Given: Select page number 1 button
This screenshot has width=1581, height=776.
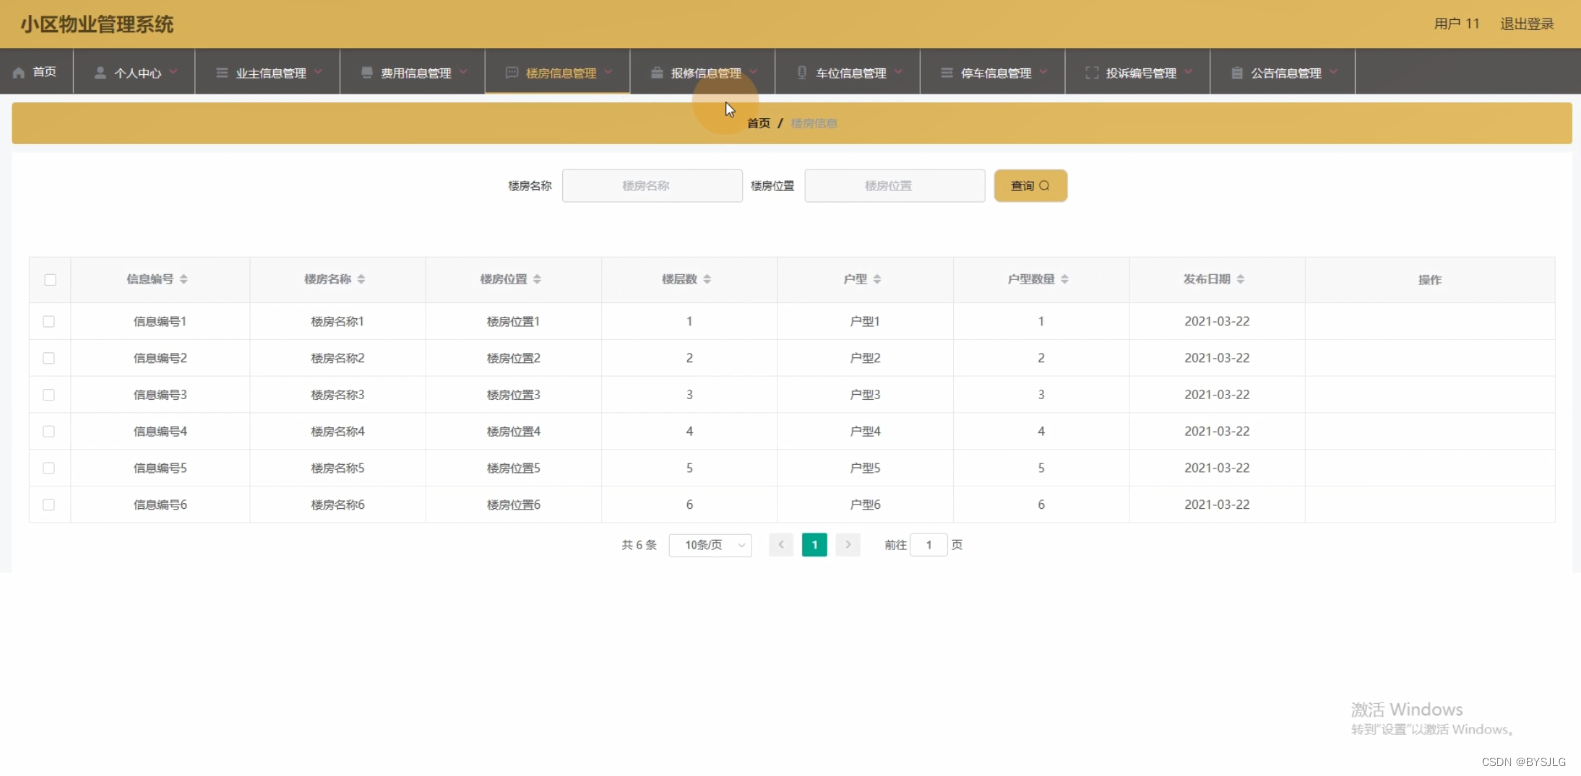Looking at the screenshot, I should pos(815,545).
